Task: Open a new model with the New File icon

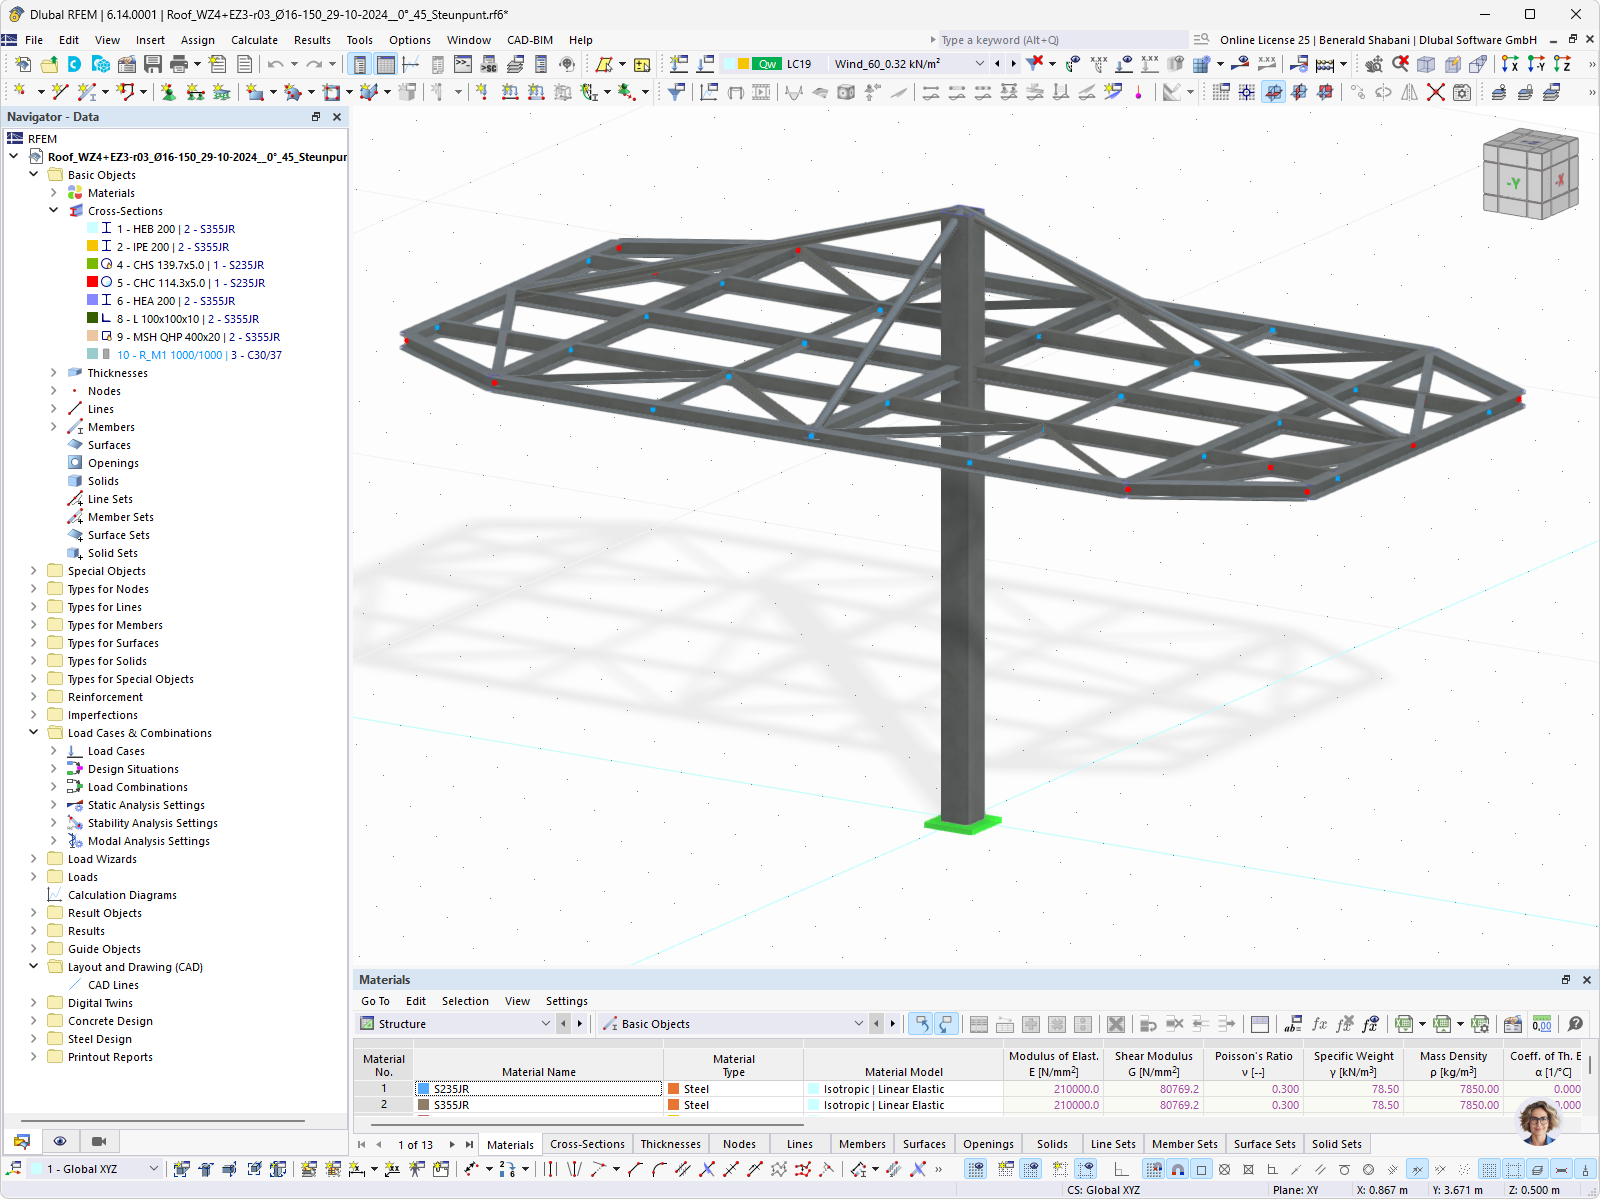Action: (x=22, y=64)
